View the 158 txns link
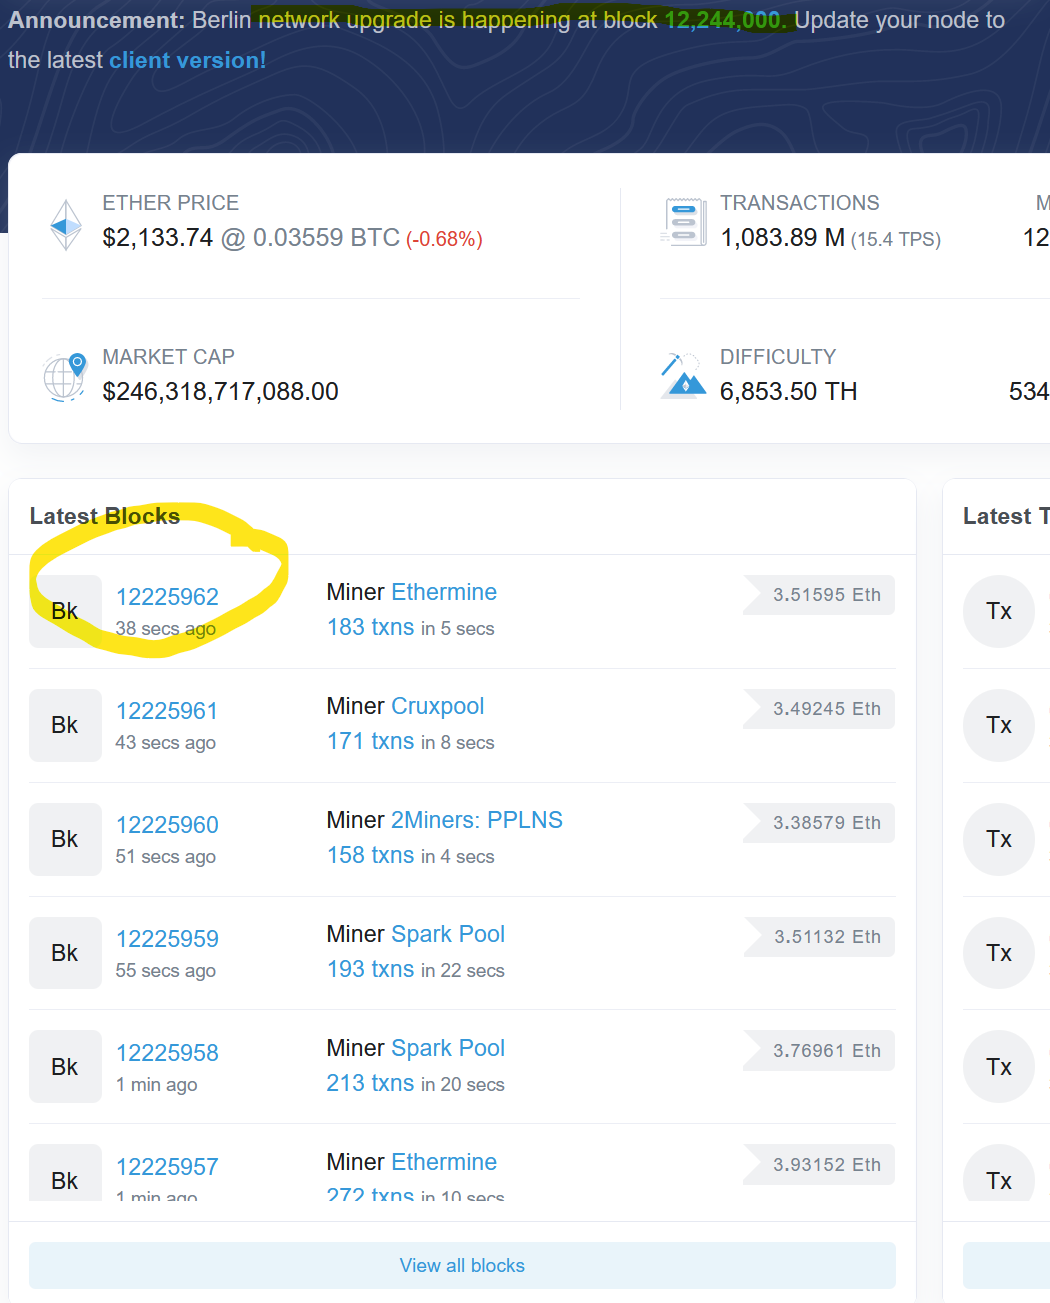 point(370,855)
